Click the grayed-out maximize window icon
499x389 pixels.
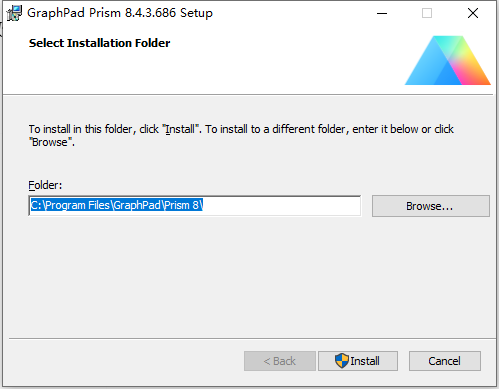pos(427,13)
